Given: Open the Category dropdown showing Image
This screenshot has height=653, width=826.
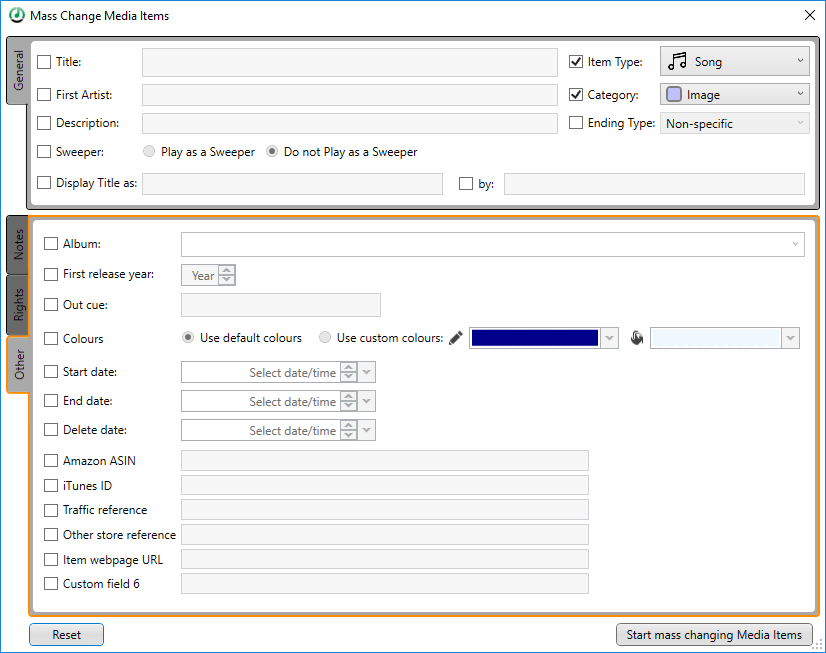Looking at the screenshot, I should point(800,92).
